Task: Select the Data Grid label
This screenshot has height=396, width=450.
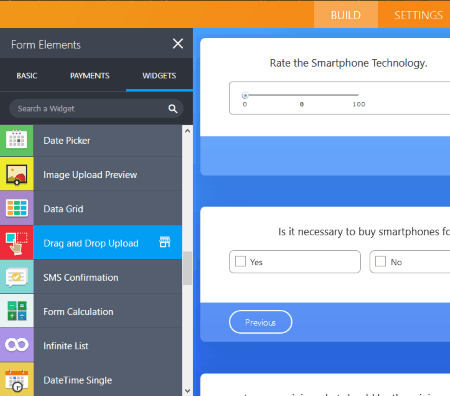Action: tap(63, 209)
